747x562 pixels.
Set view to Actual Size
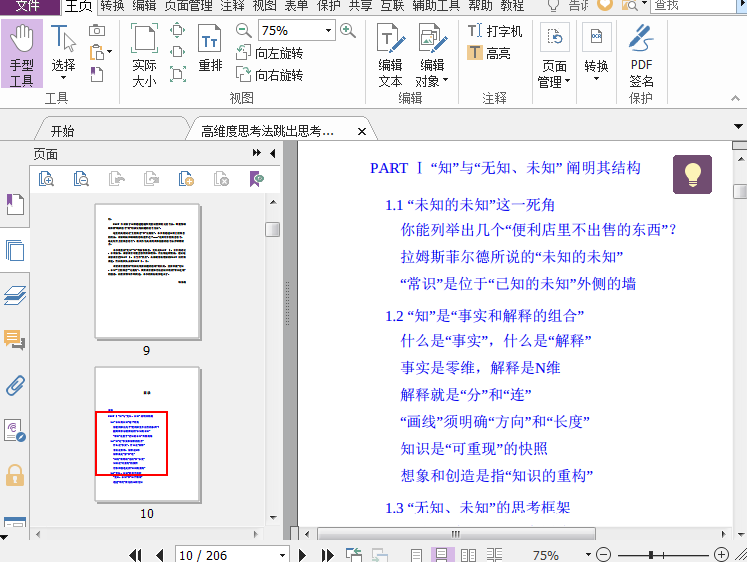coord(144,55)
